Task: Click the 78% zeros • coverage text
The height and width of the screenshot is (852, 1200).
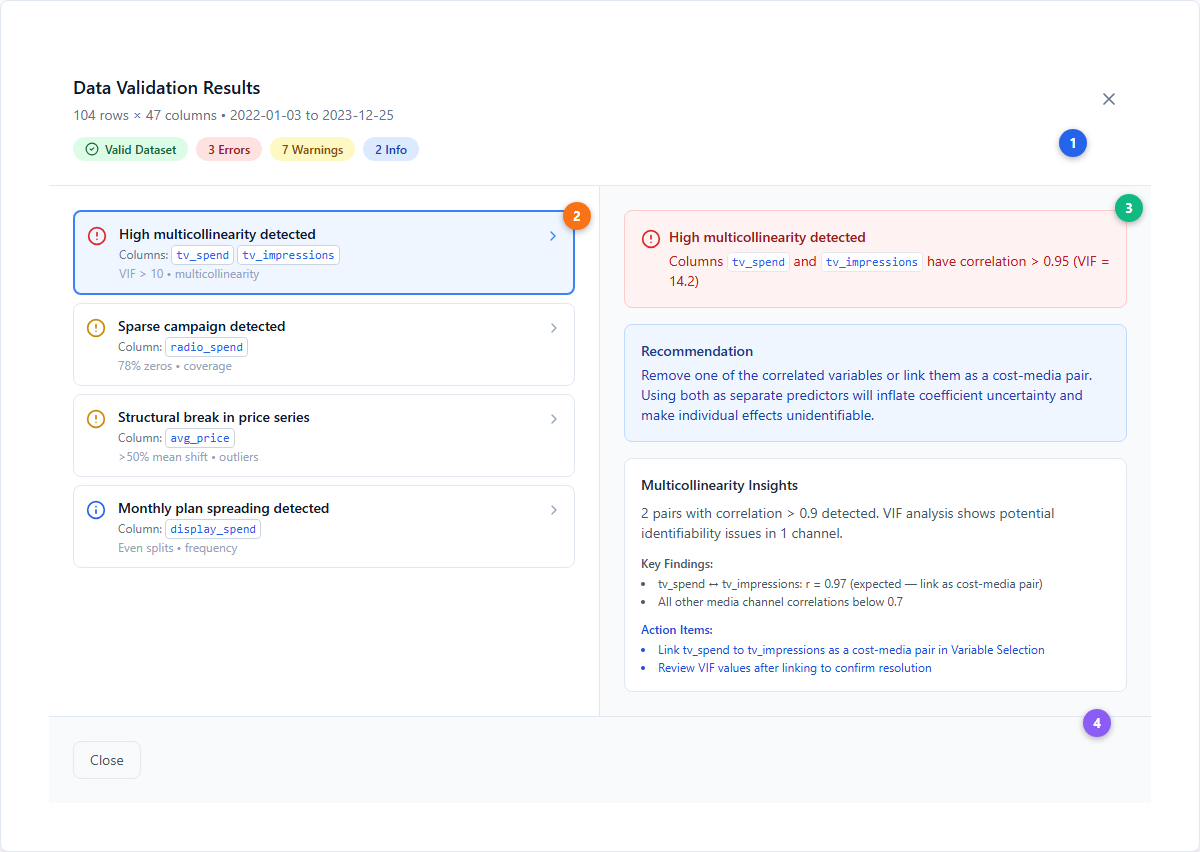Action: click(x=175, y=366)
